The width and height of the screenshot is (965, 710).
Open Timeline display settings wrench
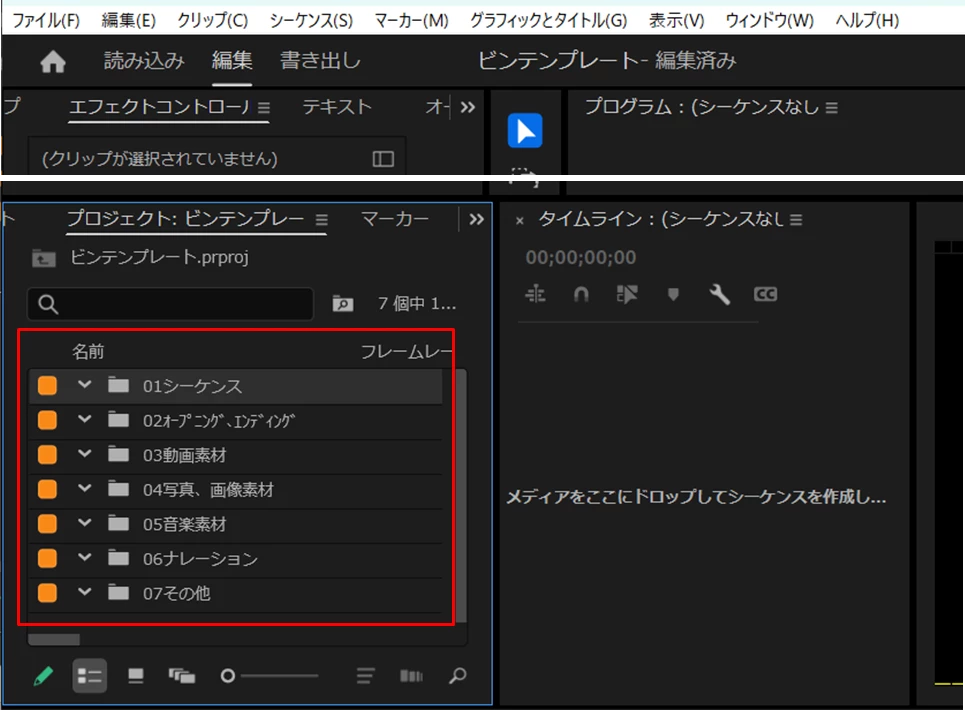pos(719,295)
